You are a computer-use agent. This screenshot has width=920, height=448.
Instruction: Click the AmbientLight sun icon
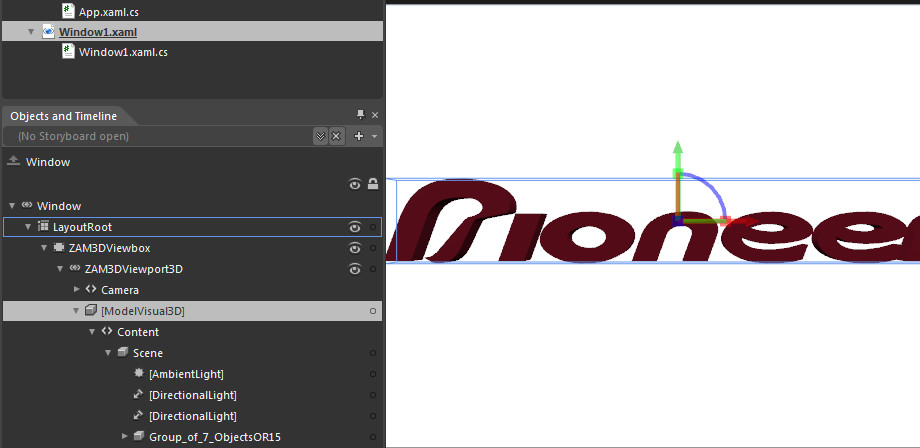coord(138,373)
